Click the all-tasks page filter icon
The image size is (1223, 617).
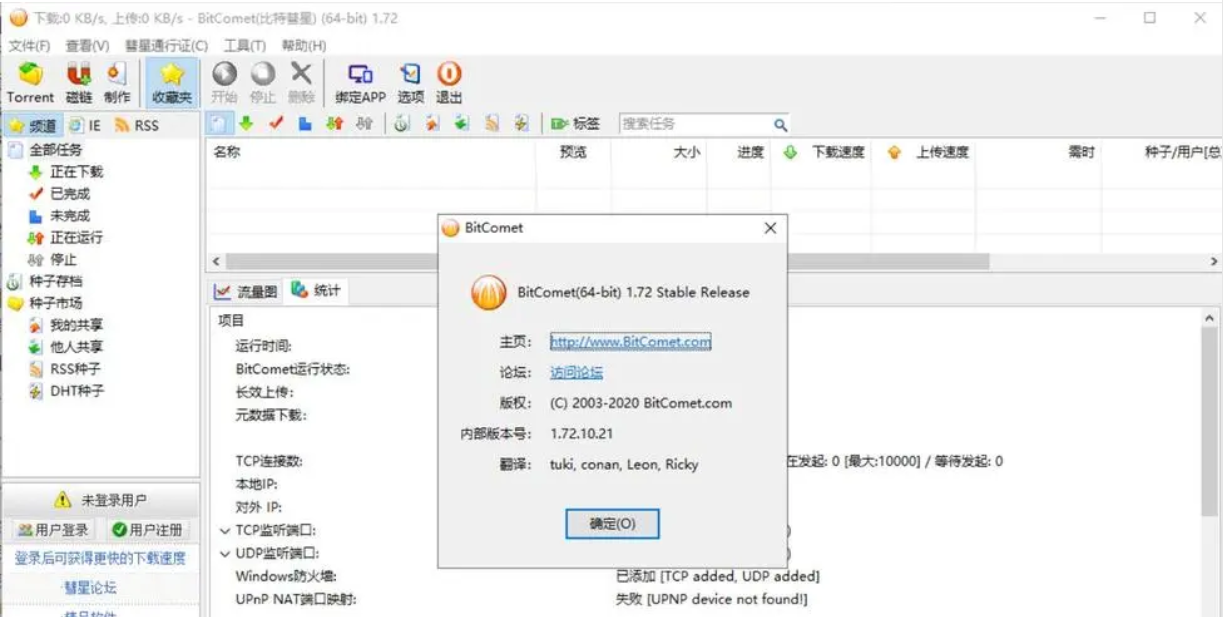[x=219, y=123]
